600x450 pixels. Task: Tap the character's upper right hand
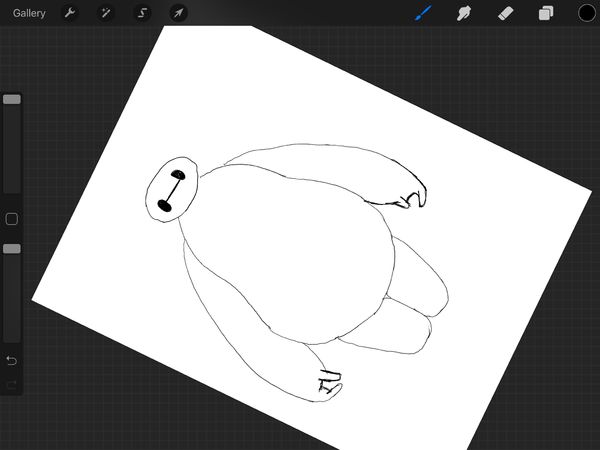pyautogui.click(x=410, y=195)
